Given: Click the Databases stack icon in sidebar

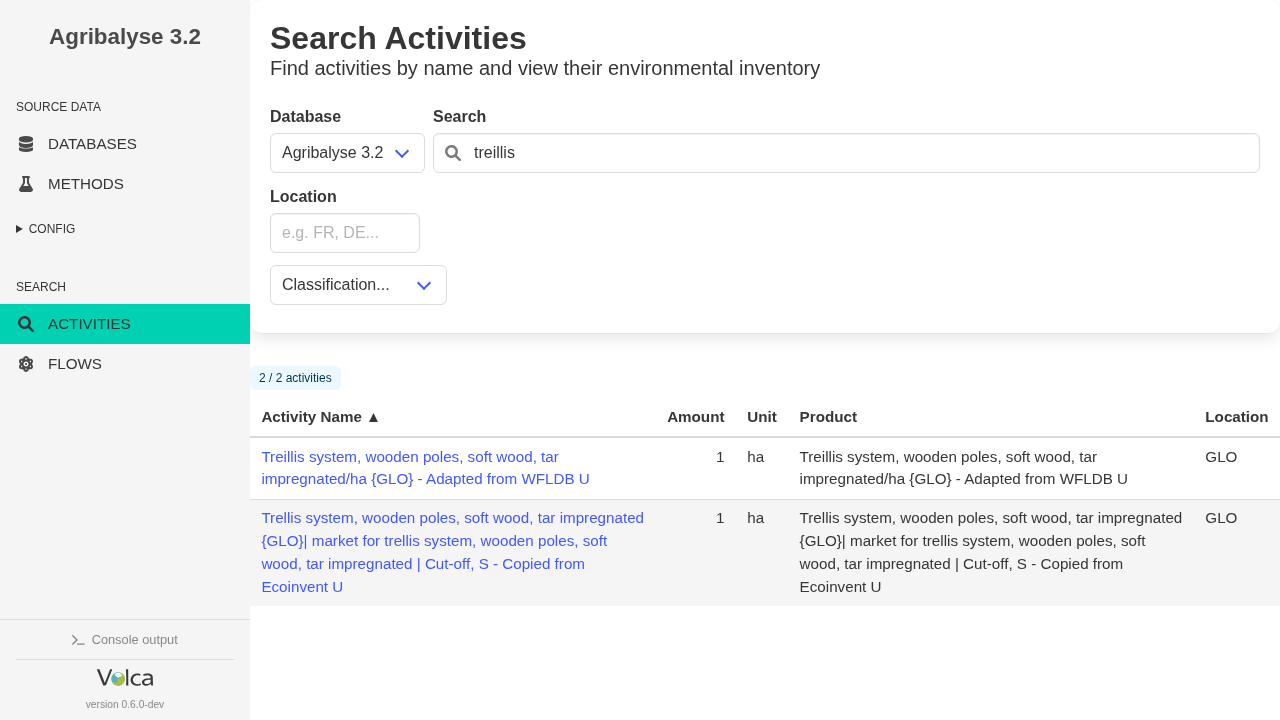Looking at the screenshot, I should coord(26,144).
